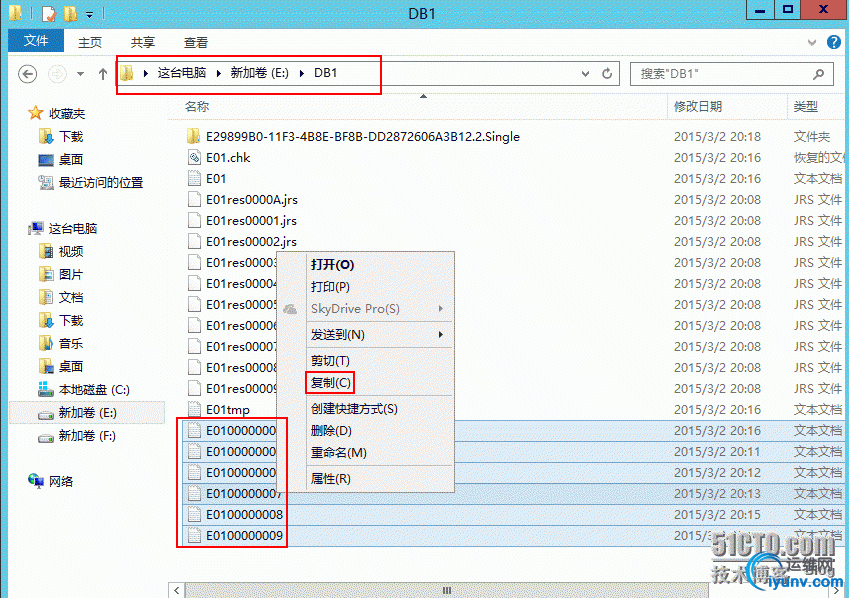Select file E01res00001.jrs
This screenshot has height=598, width=849.
coord(251,221)
